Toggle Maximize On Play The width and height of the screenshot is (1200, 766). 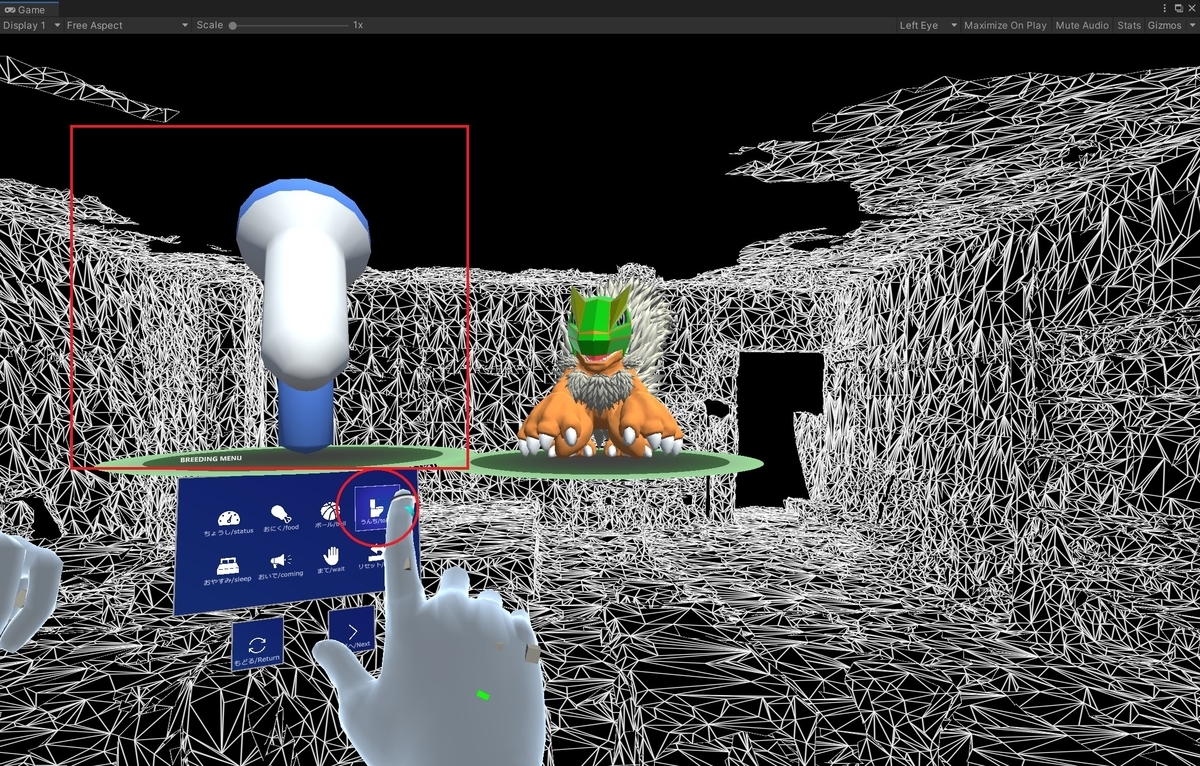[1005, 25]
